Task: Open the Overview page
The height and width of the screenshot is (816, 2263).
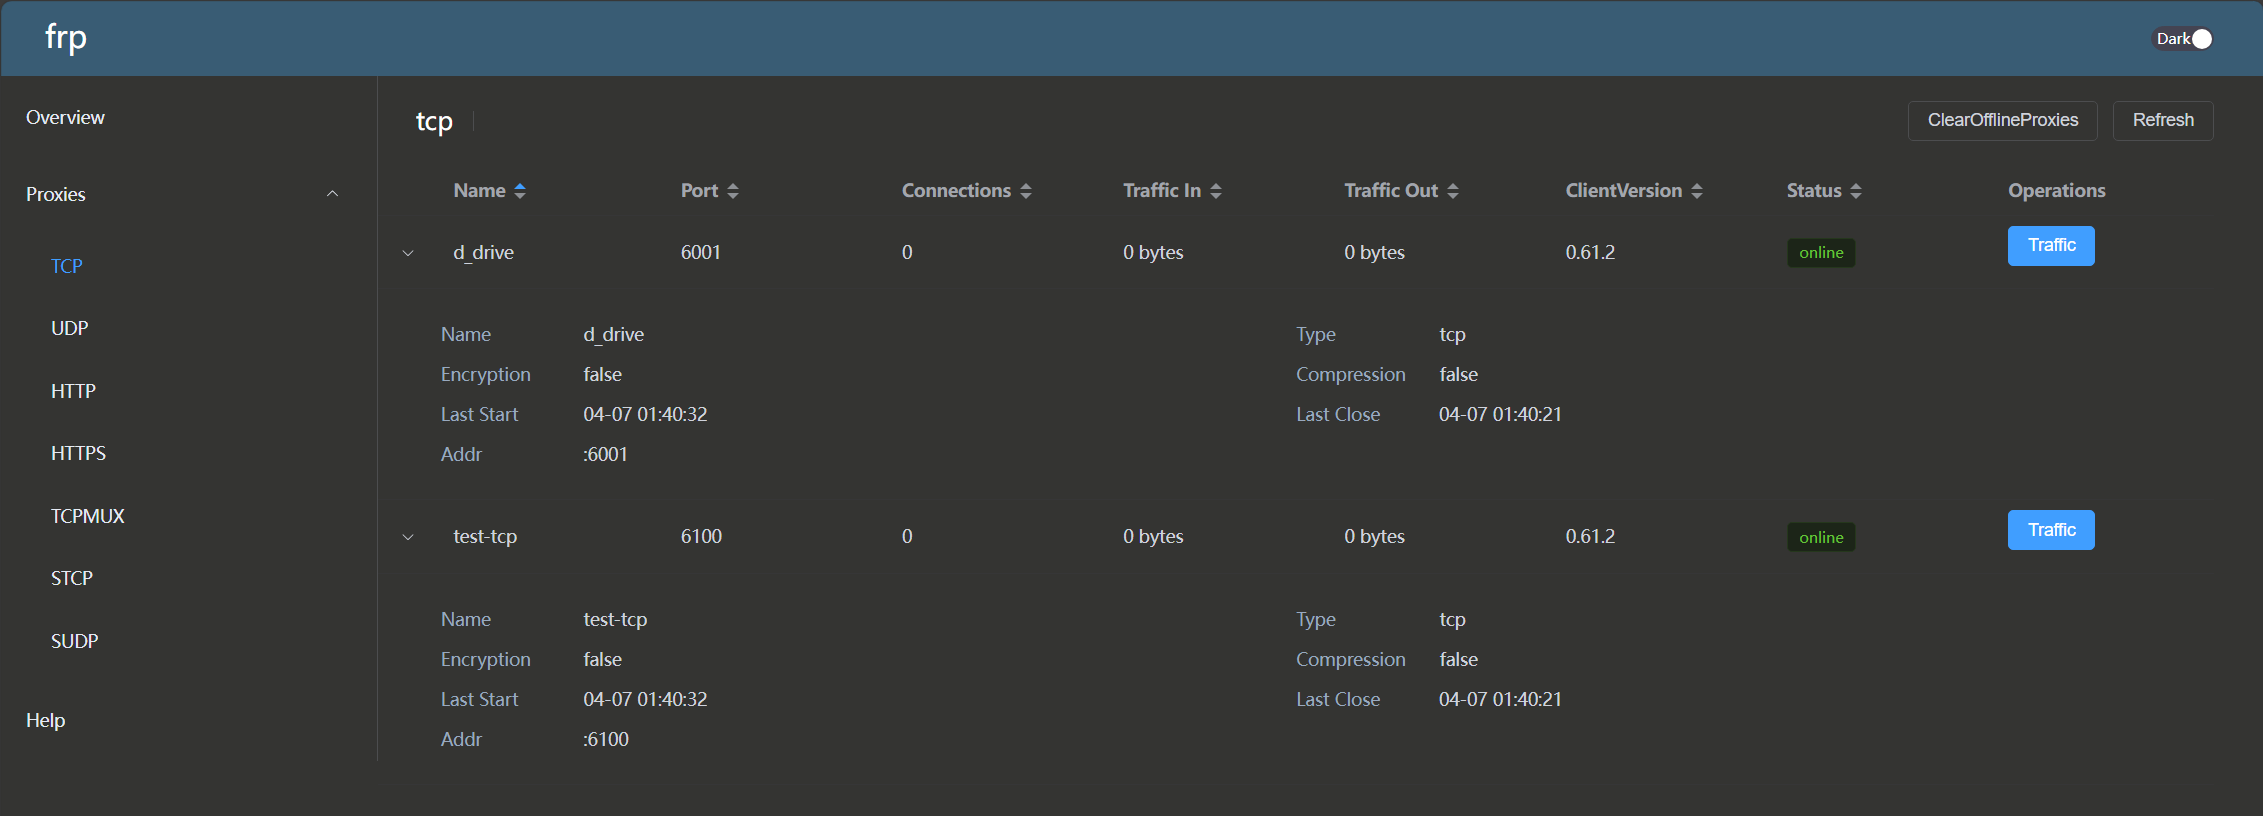Action: point(65,117)
